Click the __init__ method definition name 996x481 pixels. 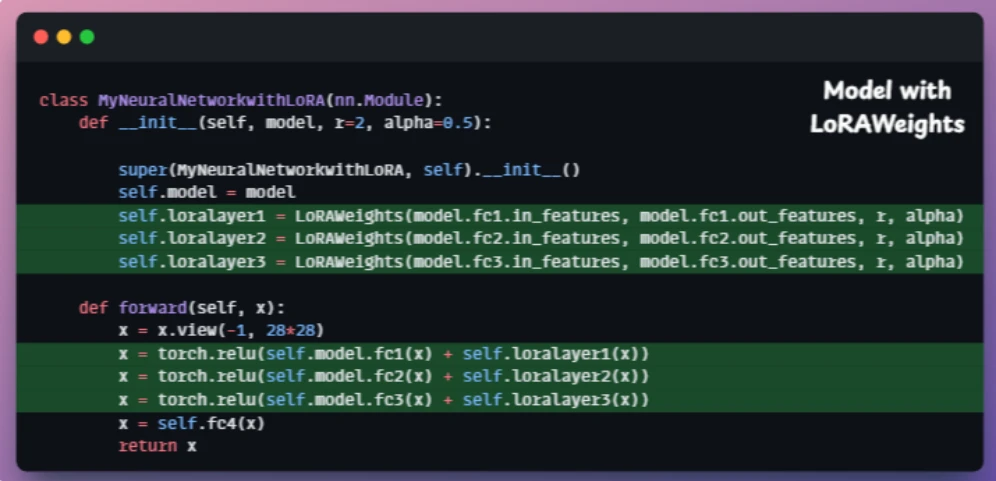pyautogui.click(x=158, y=123)
